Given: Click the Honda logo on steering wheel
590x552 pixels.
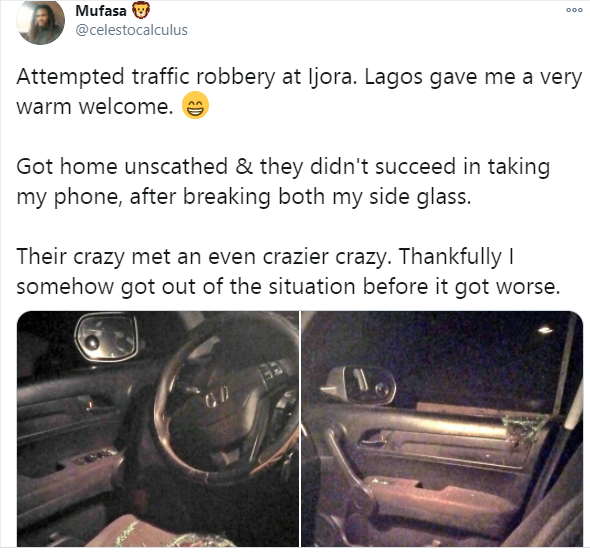Looking at the screenshot, I should pos(216,397).
